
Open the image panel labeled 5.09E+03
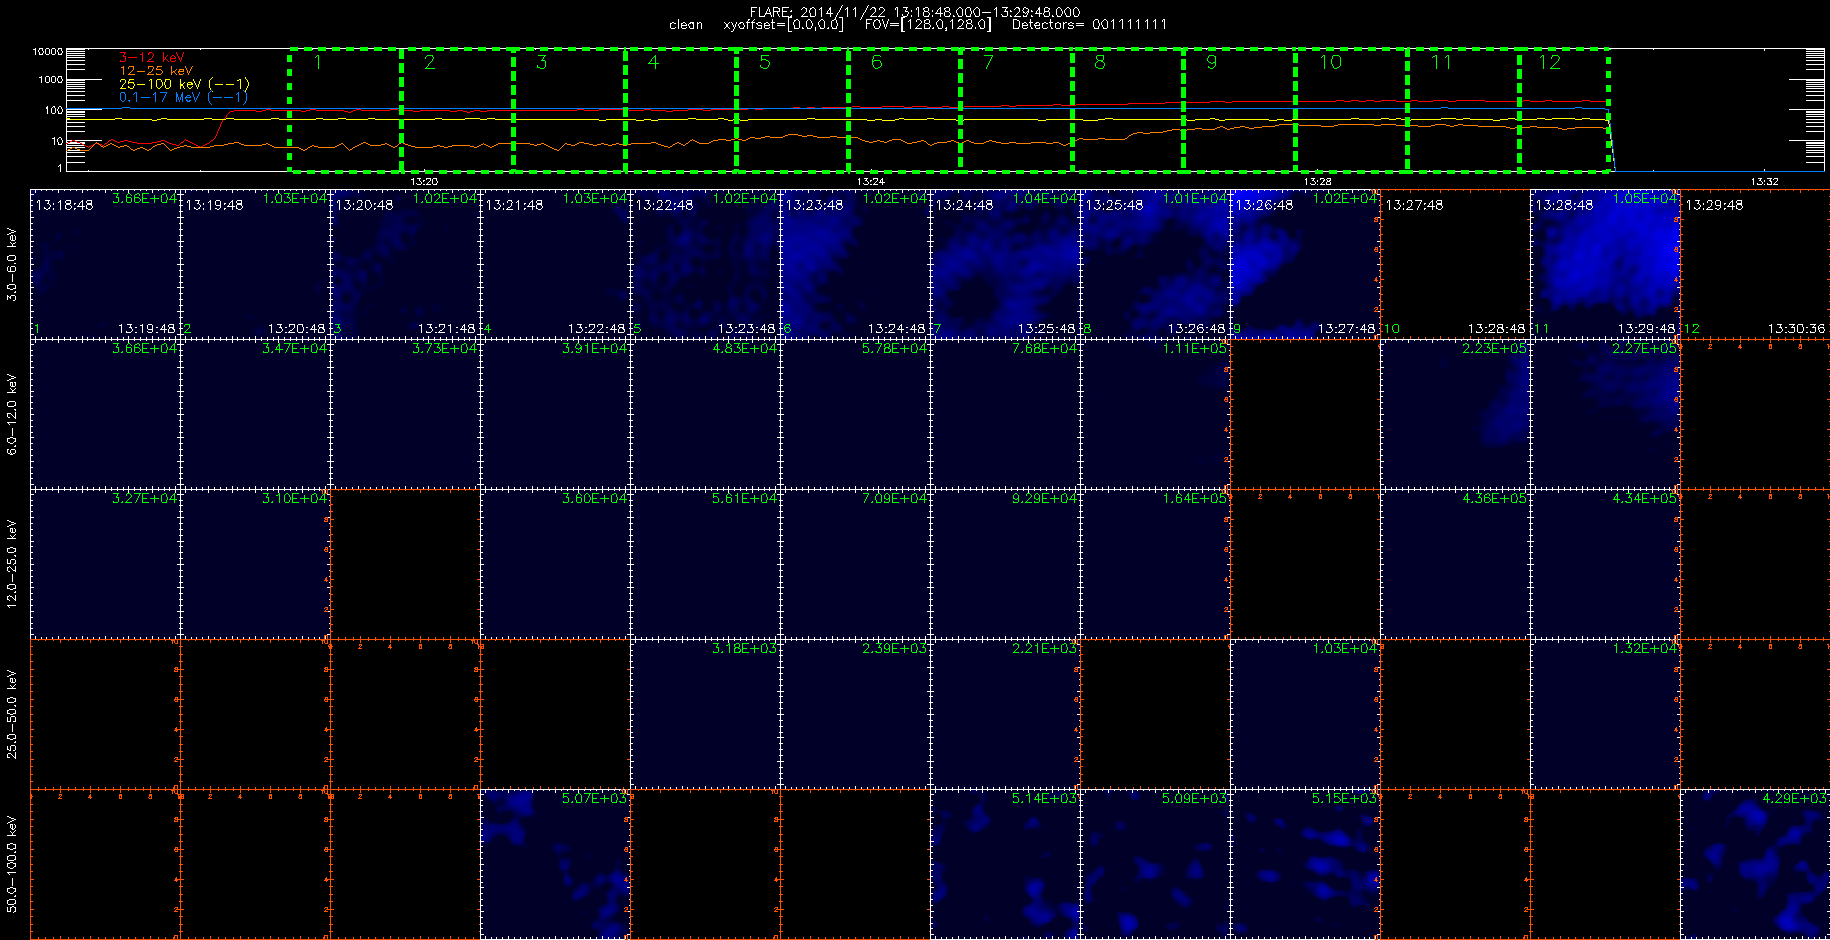pos(1156,864)
